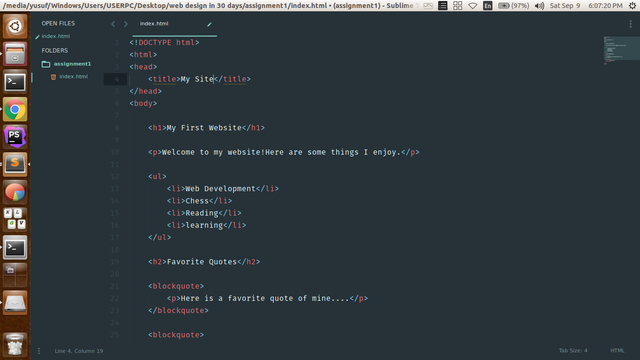Click Line 4, Column 19 in status bar
The width and height of the screenshot is (640, 360).
point(79,351)
